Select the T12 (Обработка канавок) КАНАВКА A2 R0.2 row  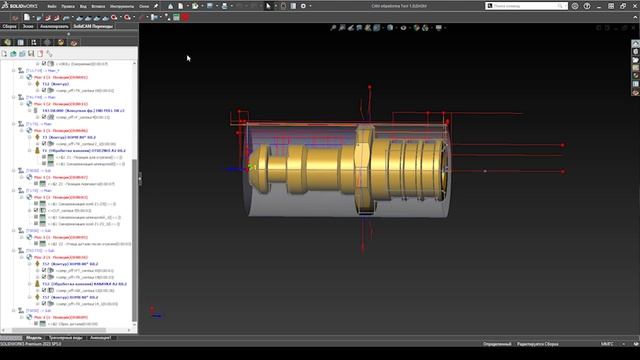pos(84,284)
